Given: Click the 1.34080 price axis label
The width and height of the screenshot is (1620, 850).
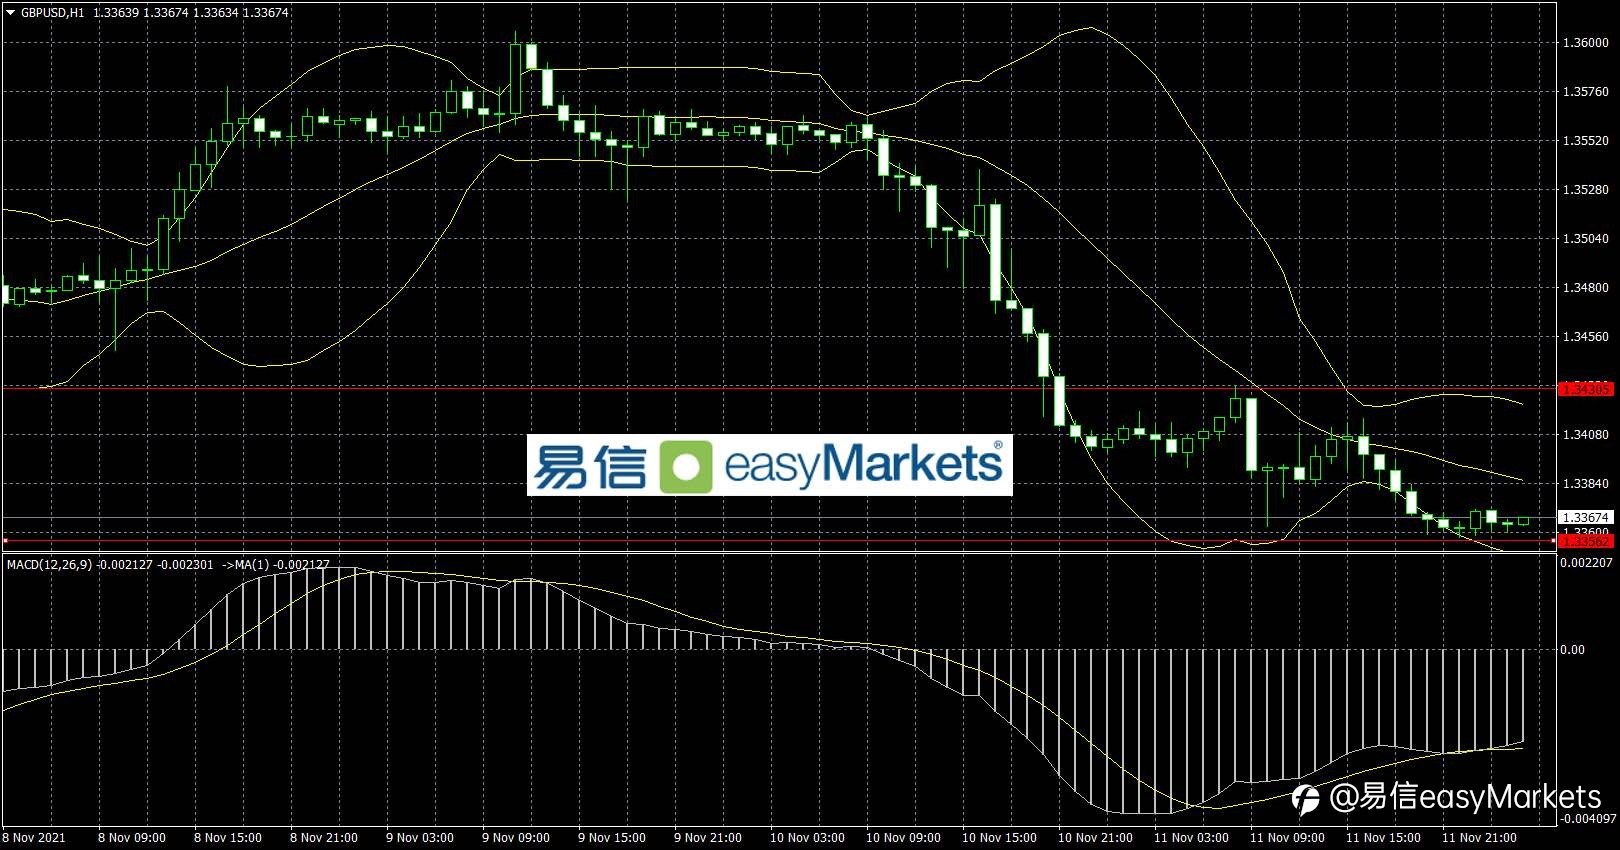Looking at the screenshot, I should (1585, 435).
